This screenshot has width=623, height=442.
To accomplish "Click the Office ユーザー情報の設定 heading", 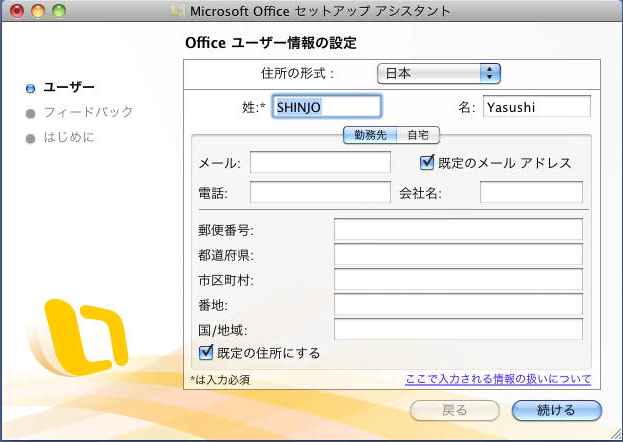I will 271,43.
